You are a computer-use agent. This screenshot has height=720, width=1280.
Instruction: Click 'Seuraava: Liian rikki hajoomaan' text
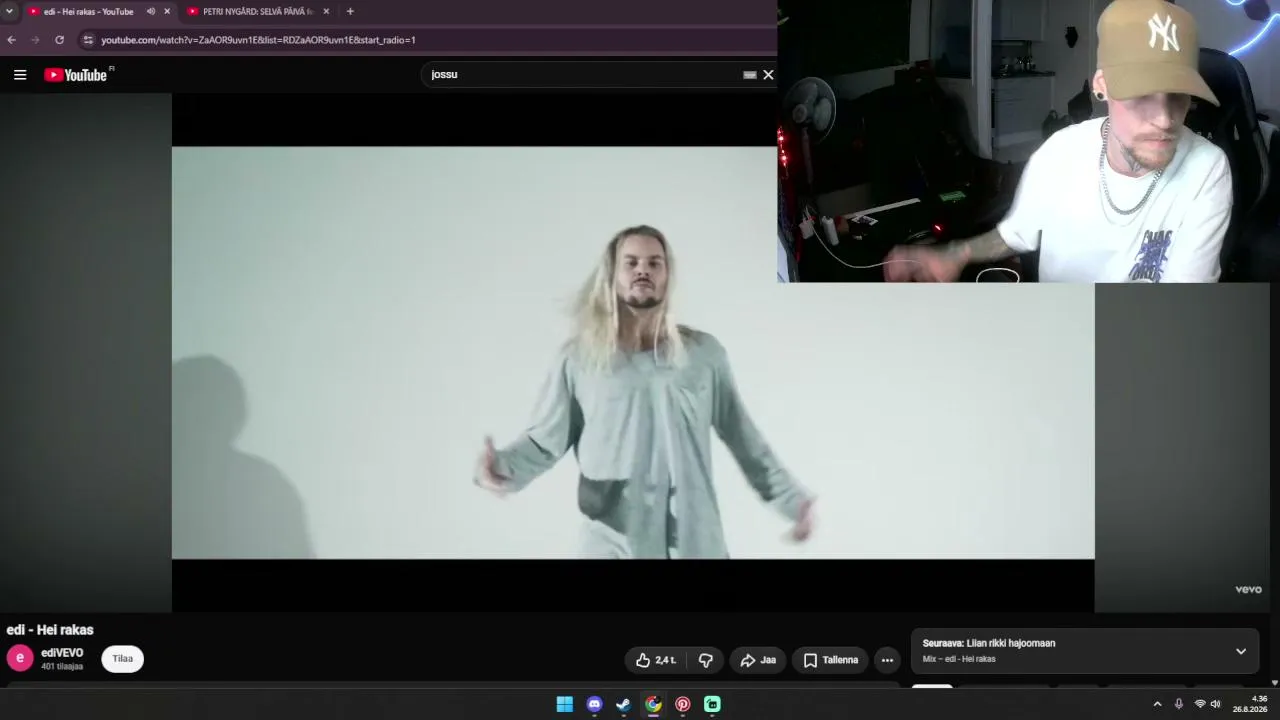click(989, 643)
